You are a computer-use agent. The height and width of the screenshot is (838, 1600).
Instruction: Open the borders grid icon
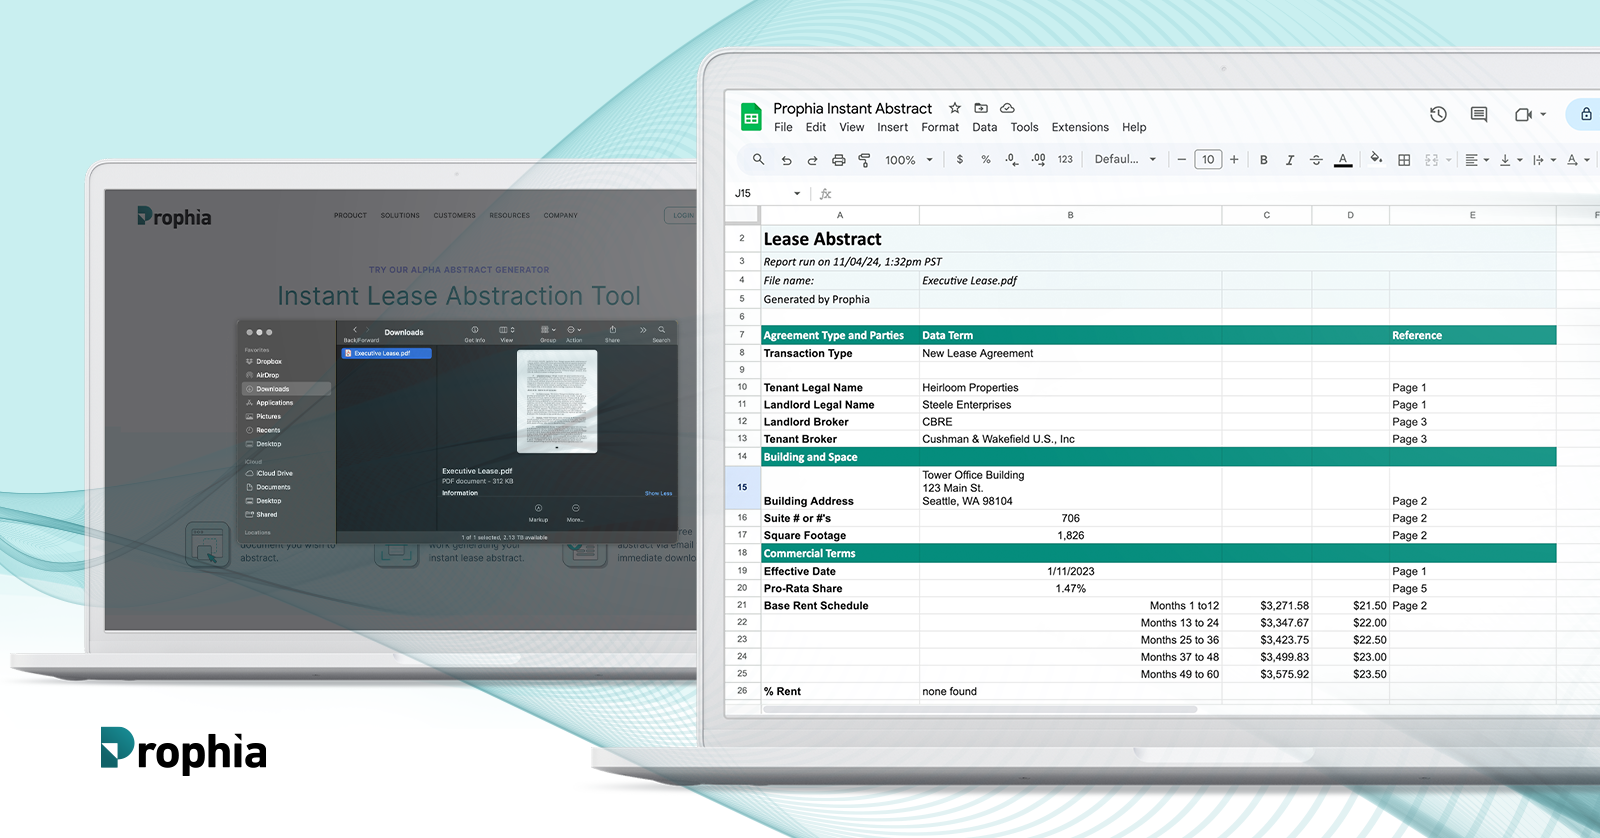1404,160
